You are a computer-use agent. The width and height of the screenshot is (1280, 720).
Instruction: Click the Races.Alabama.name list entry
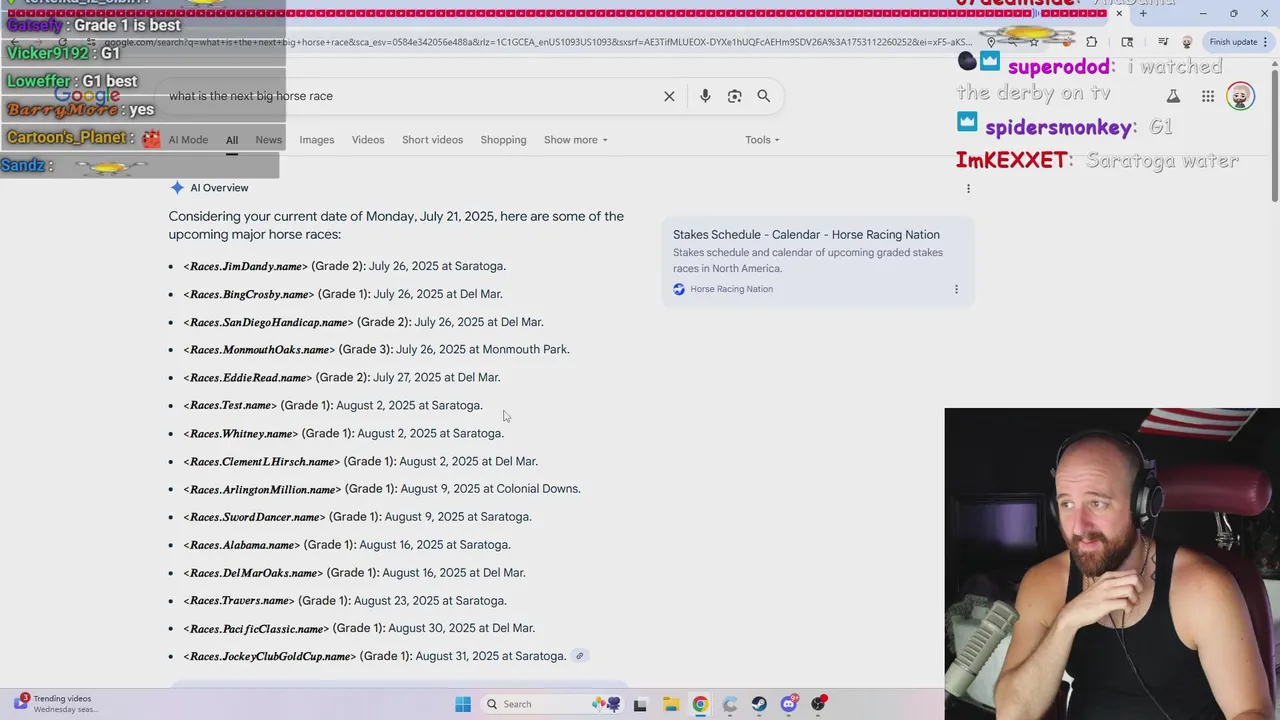347,545
